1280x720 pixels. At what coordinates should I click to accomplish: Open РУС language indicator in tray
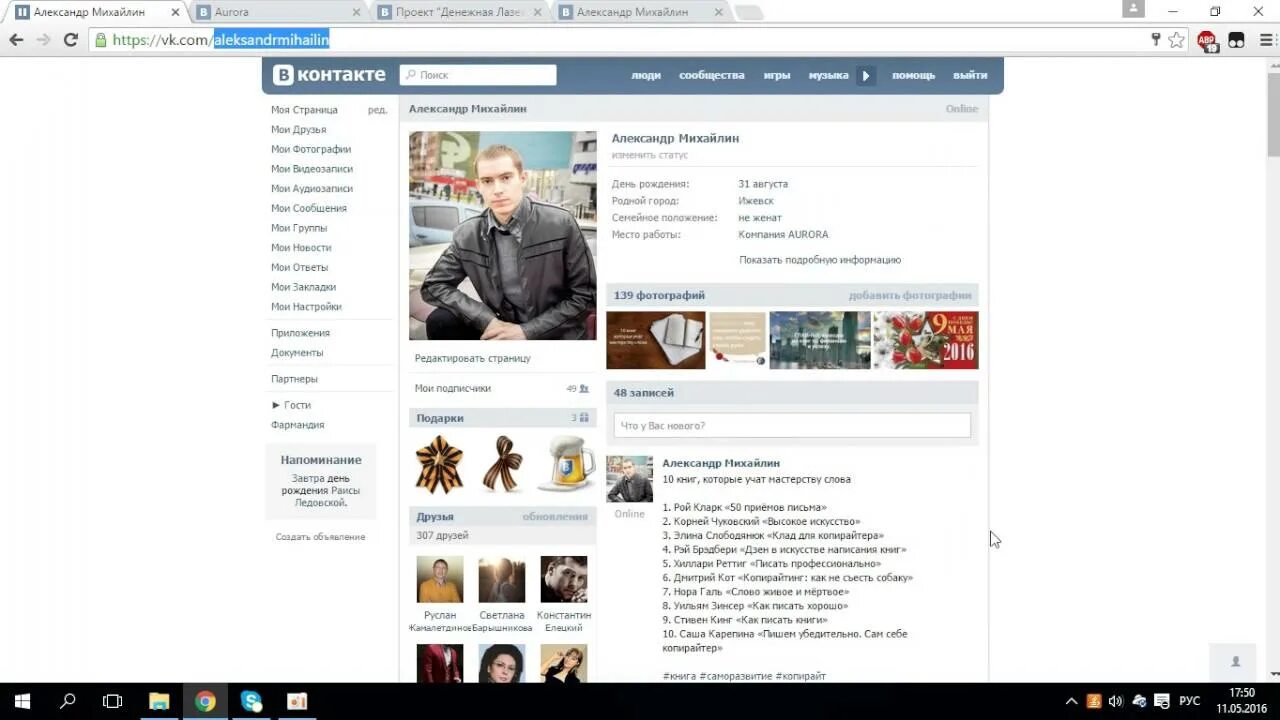point(1190,701)
